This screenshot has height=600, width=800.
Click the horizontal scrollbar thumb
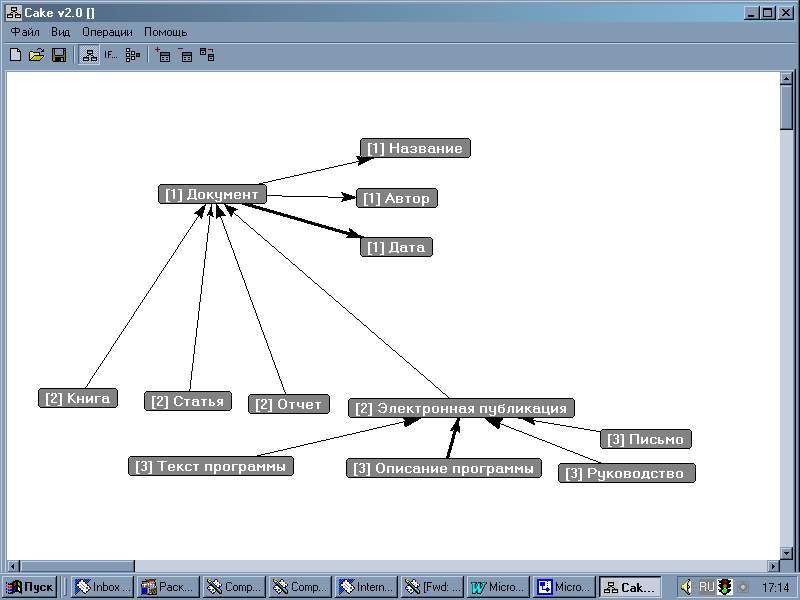(78, 566)
